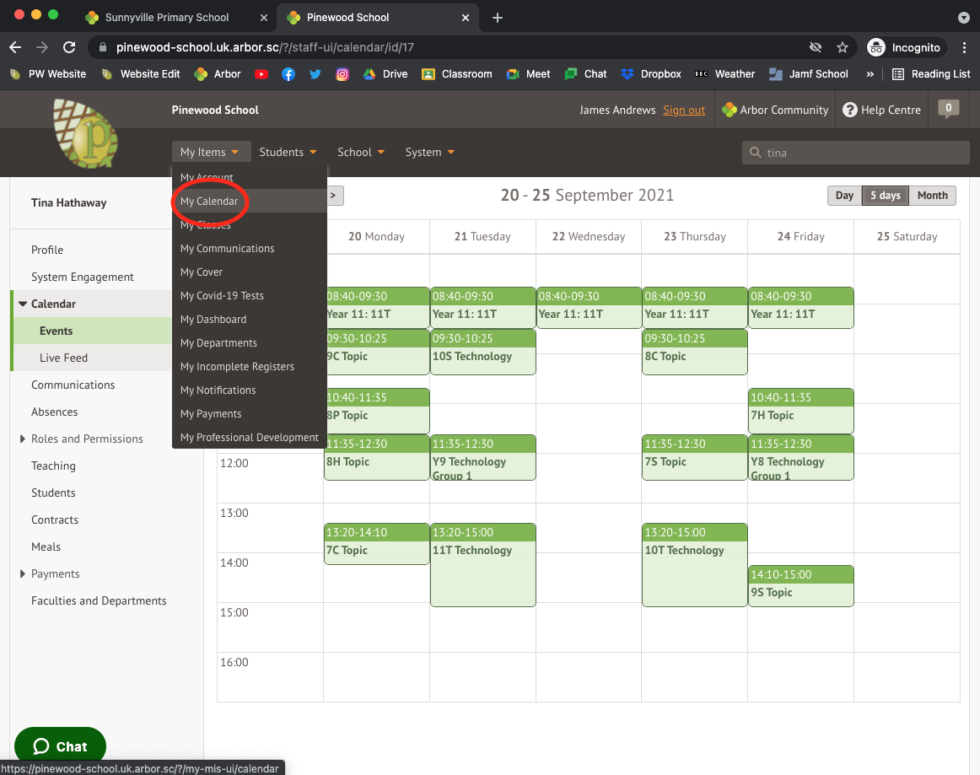The image size is (980, 775).
Task: Bookmark this page with star icon
Action: click(x=842, y=47)
